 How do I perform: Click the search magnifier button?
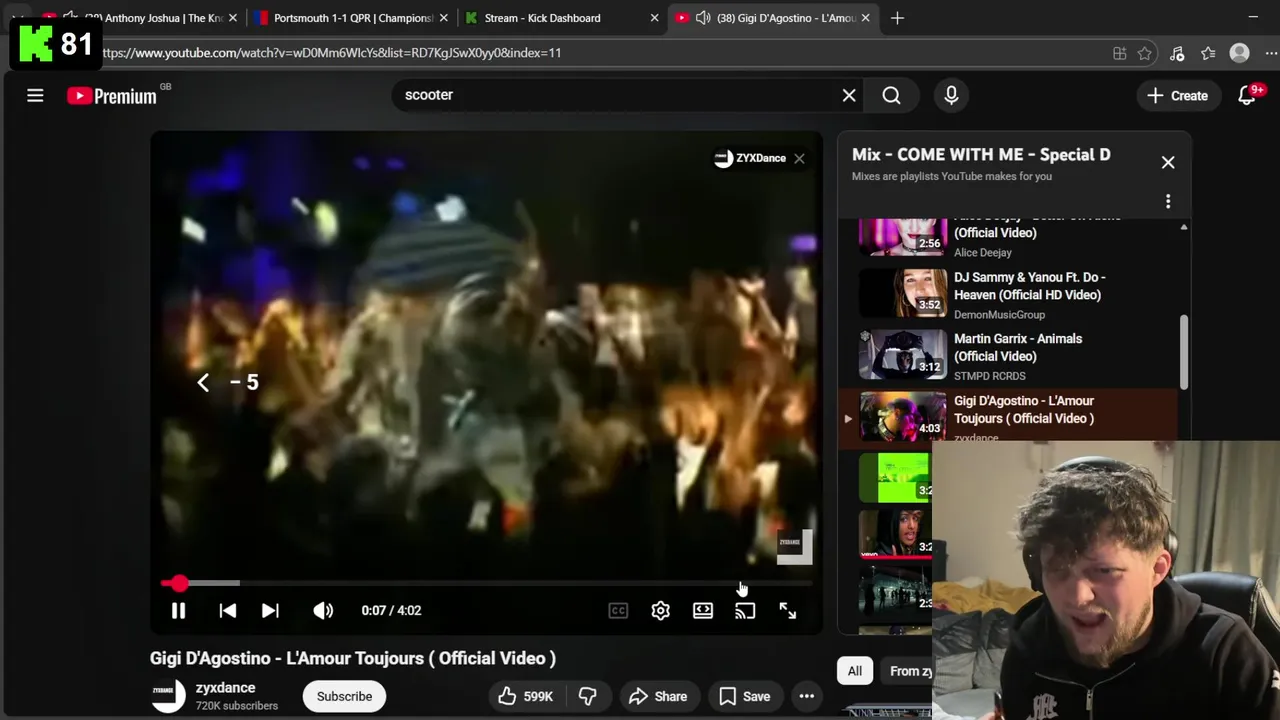tap(891, 95)
